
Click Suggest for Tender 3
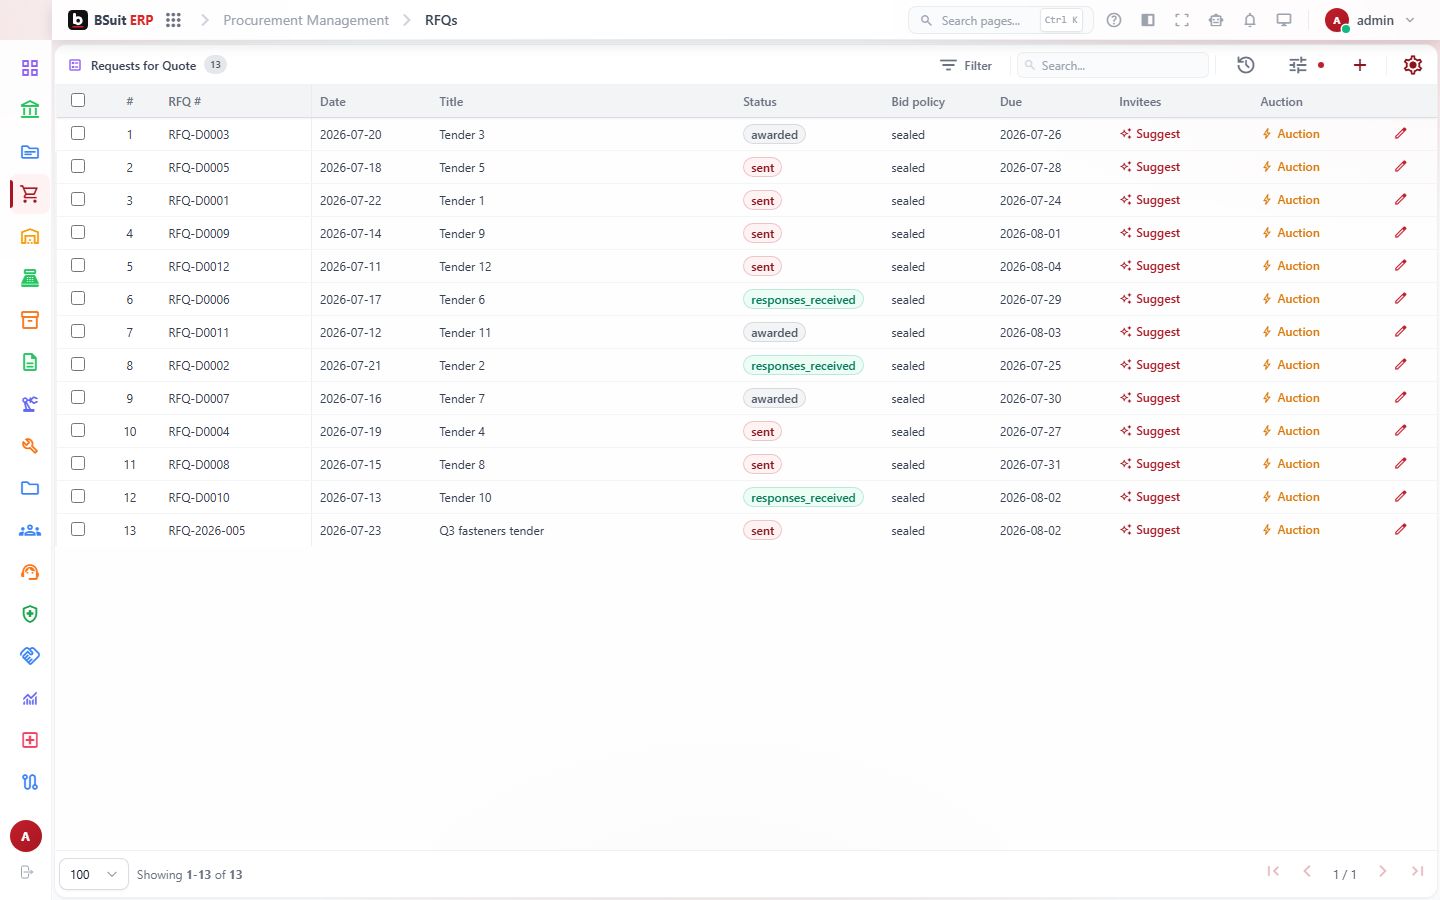pyautogui.click(x=1150, y=134)
